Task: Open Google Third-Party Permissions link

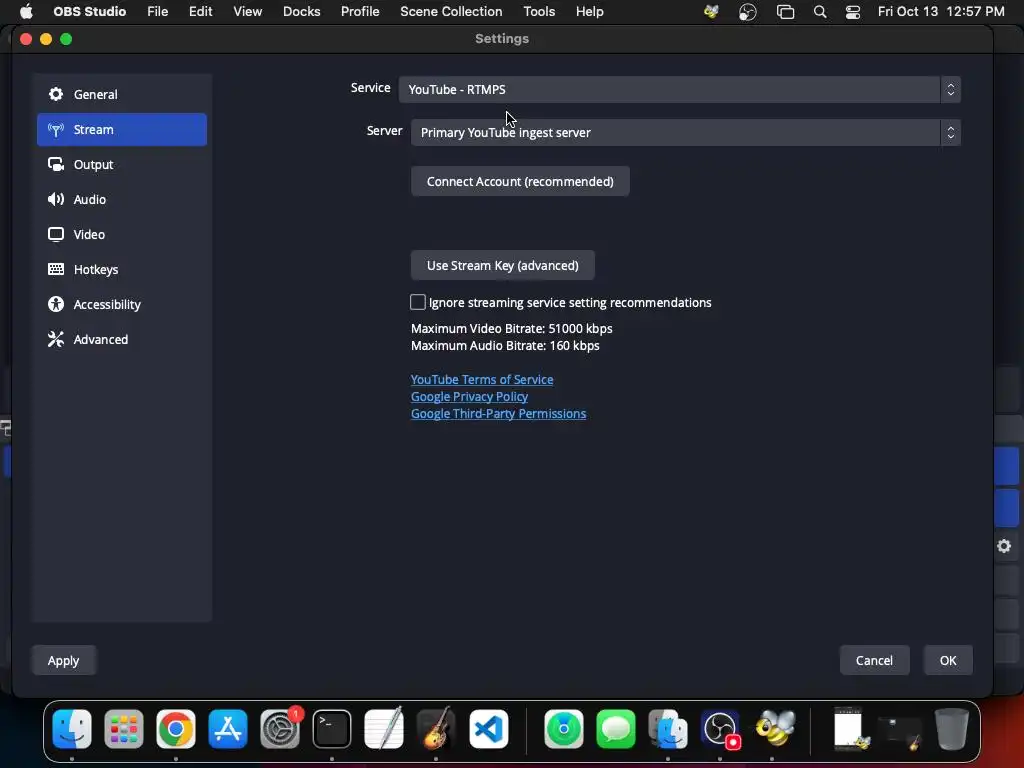Action: pyautogui.click(x=498, y=413)
